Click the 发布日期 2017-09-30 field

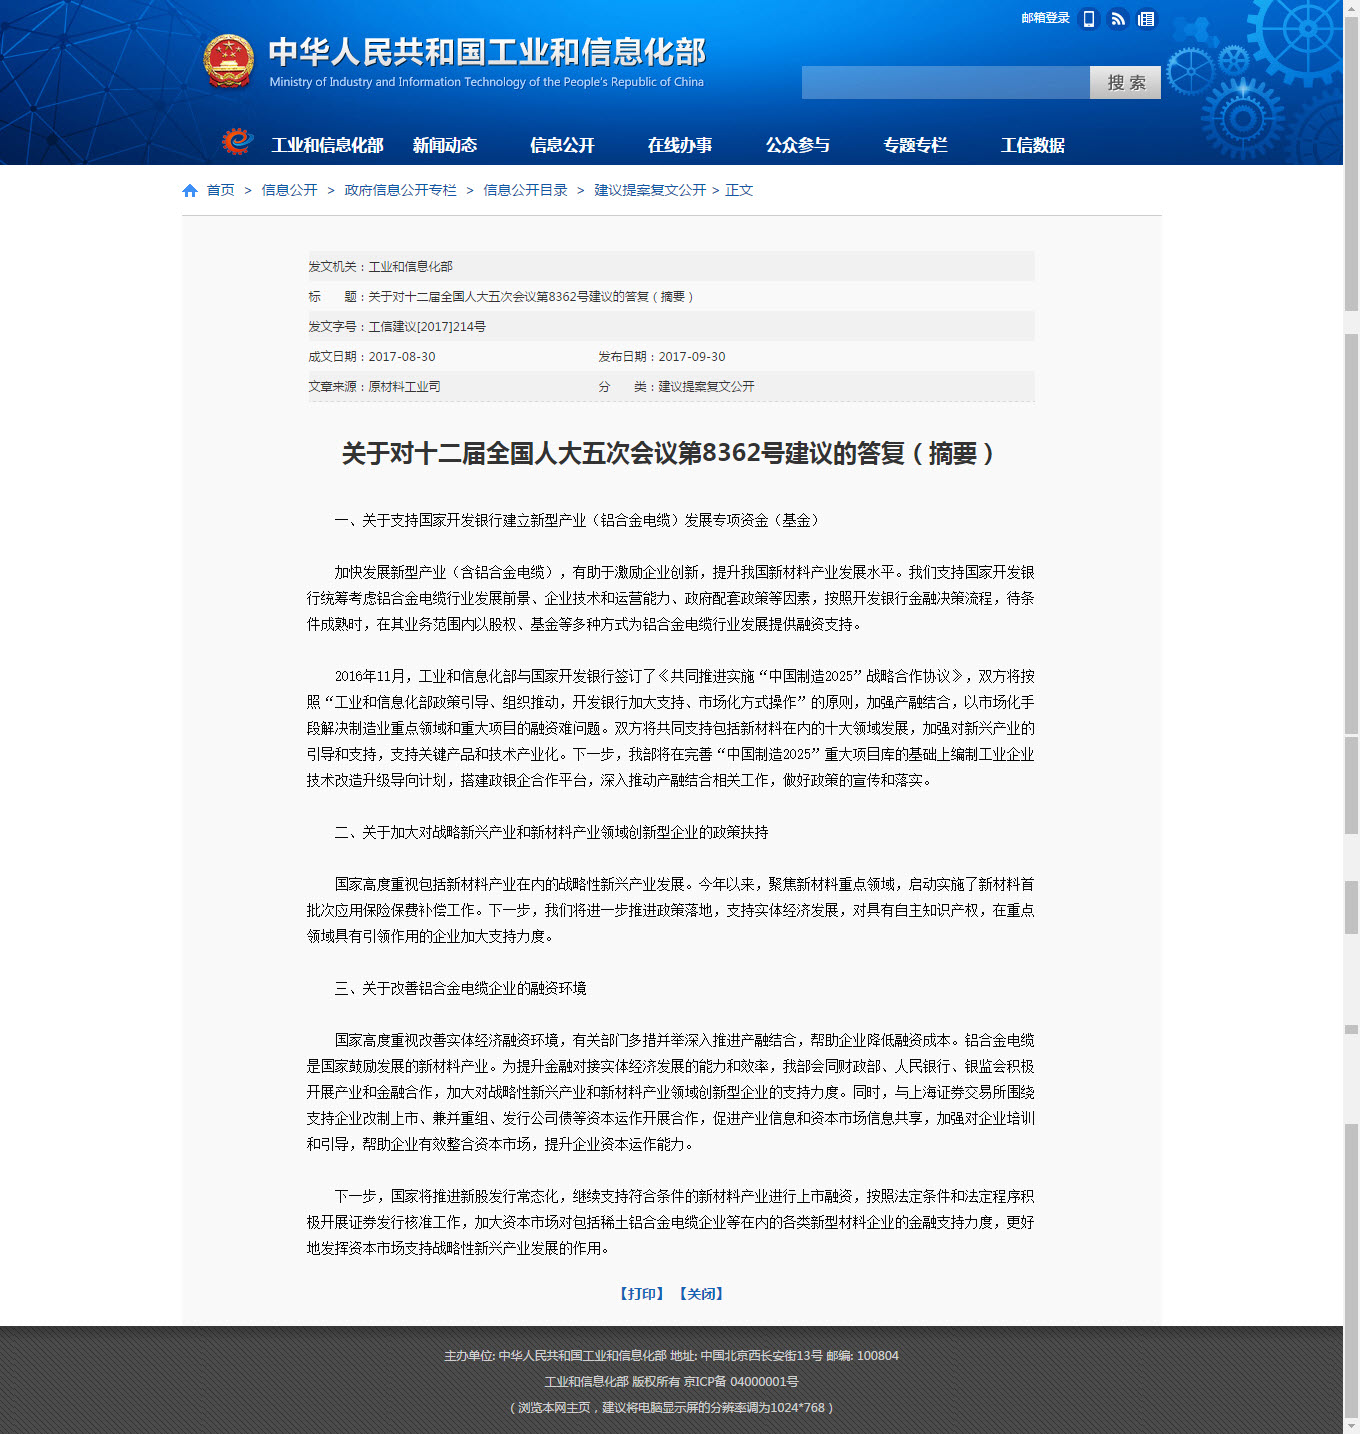pyautogui.click(x=662, y=357)
